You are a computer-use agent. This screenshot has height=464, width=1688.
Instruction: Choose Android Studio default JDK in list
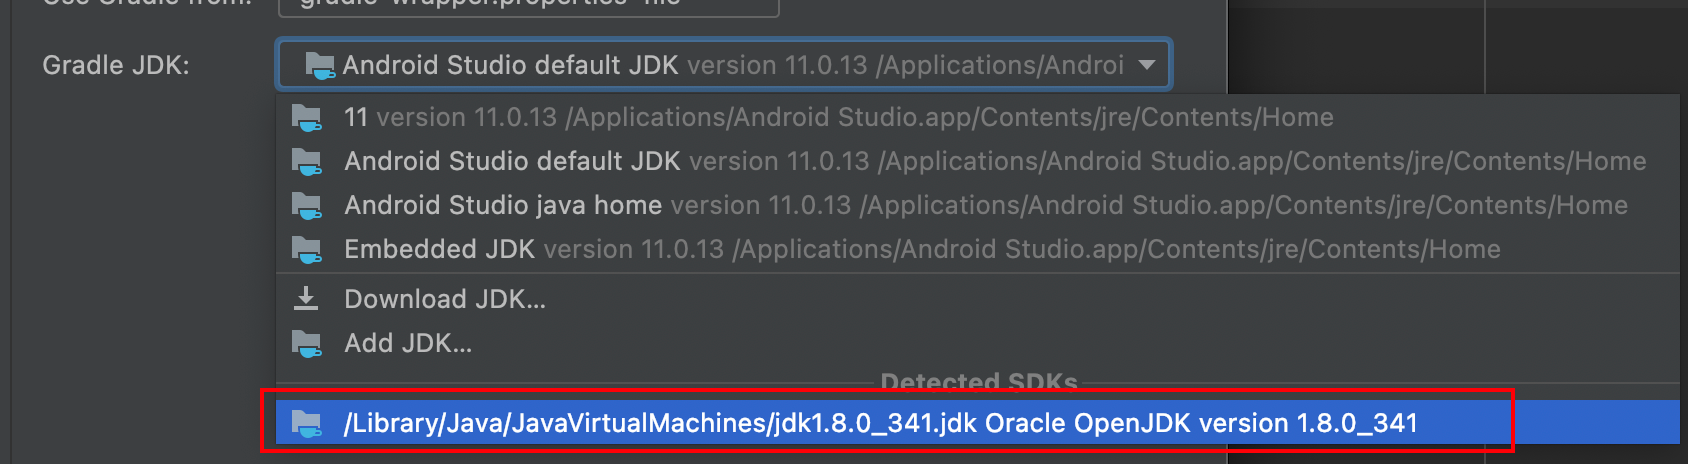[978, 161]
